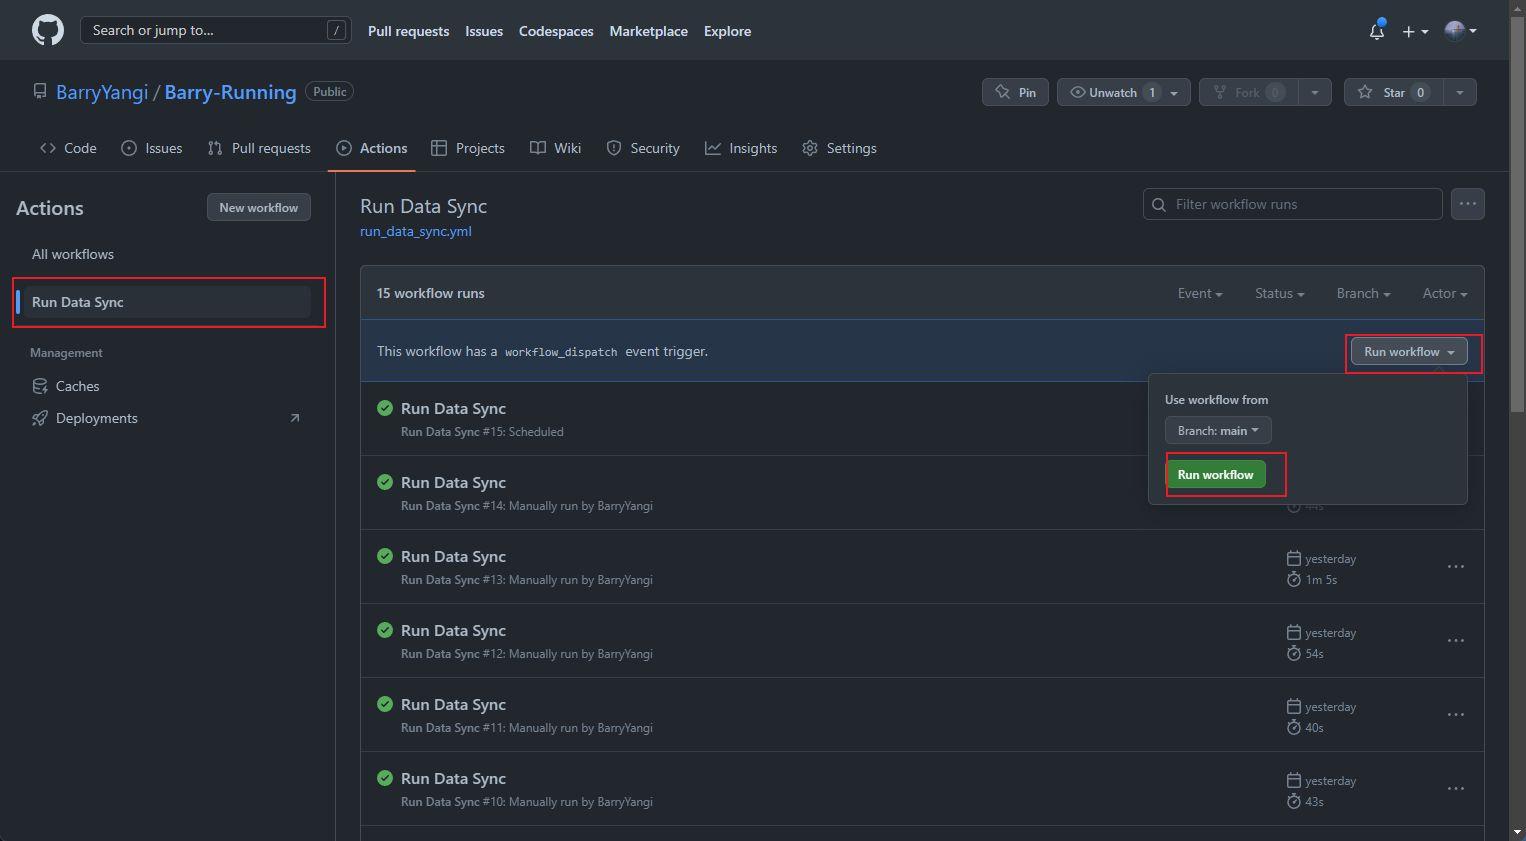Expand the Event filter dropdown
Image resolution: width=1526 pixels, height=841 pixels.
tap(1200, 293)
